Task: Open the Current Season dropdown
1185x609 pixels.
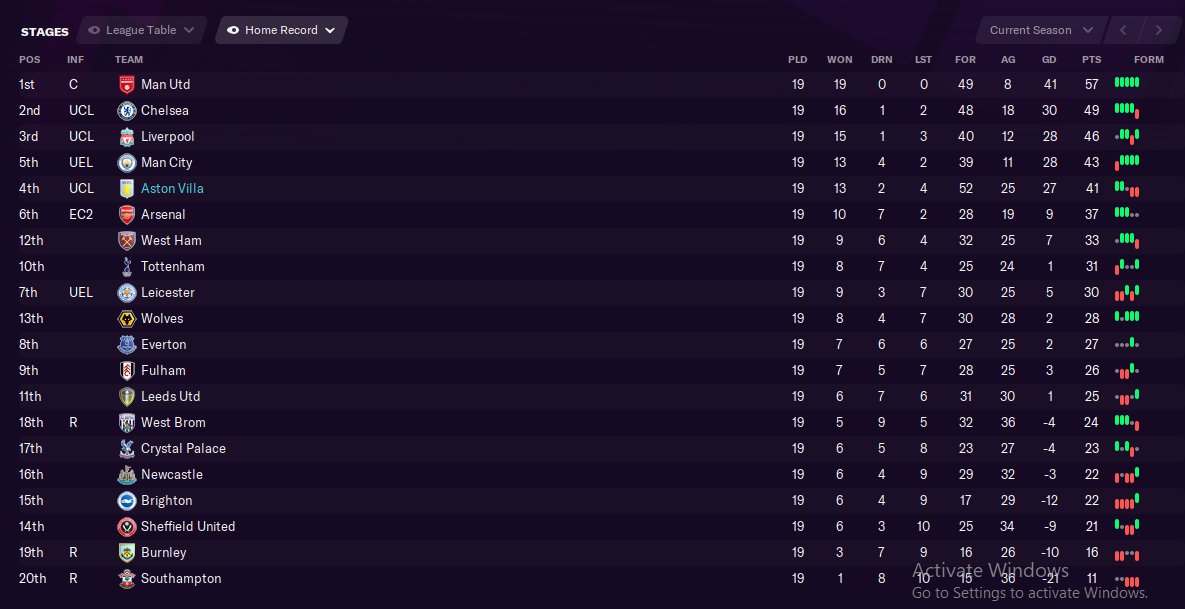Action: 1087,31
